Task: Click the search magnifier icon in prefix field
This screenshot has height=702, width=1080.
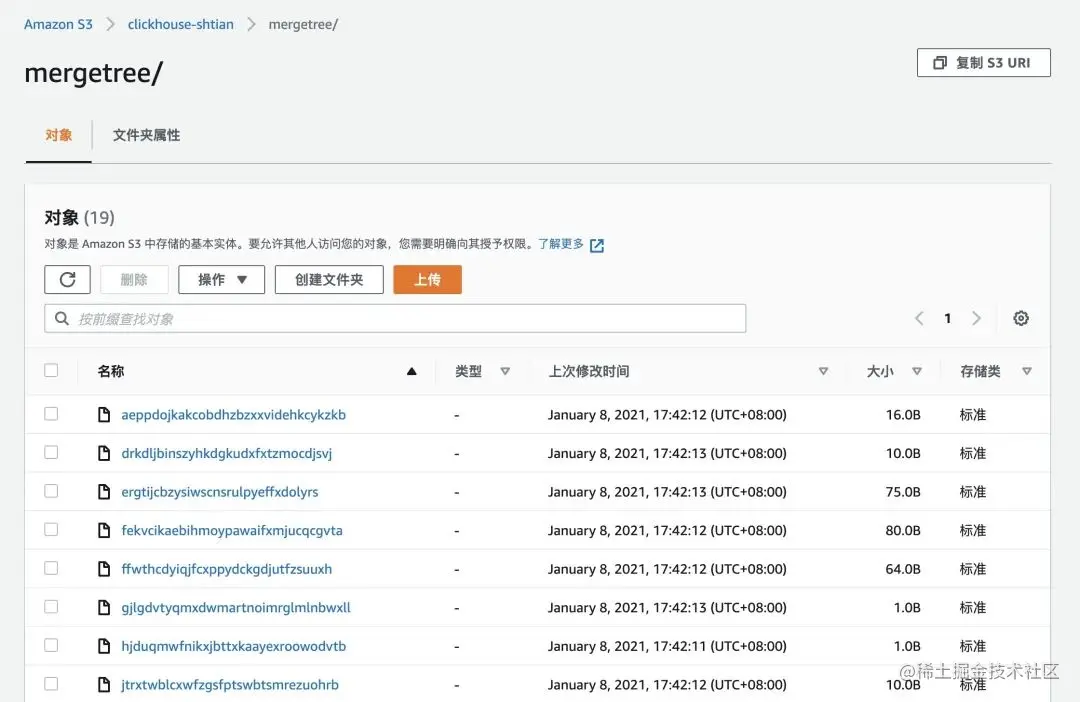Action: coord(62,318)
